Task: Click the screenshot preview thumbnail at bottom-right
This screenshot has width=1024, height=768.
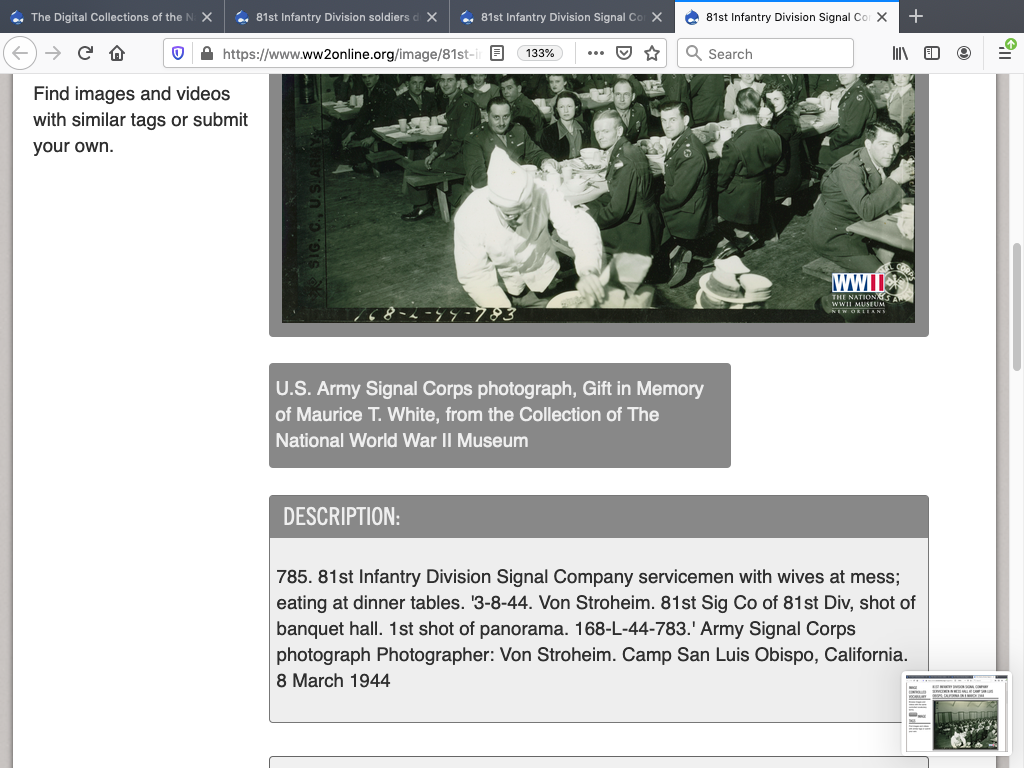Action: coord(957,712)
